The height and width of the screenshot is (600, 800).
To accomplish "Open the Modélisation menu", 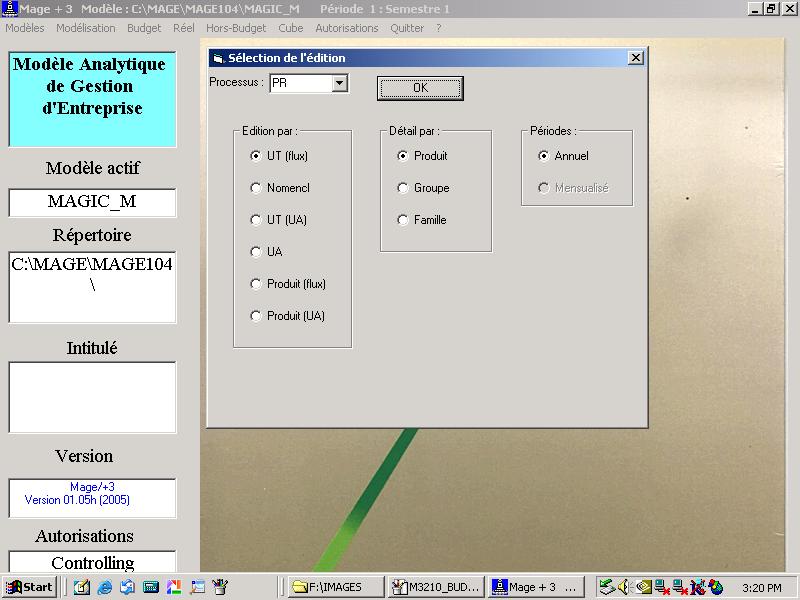I will pyautogui.click(x=86, y=28).
